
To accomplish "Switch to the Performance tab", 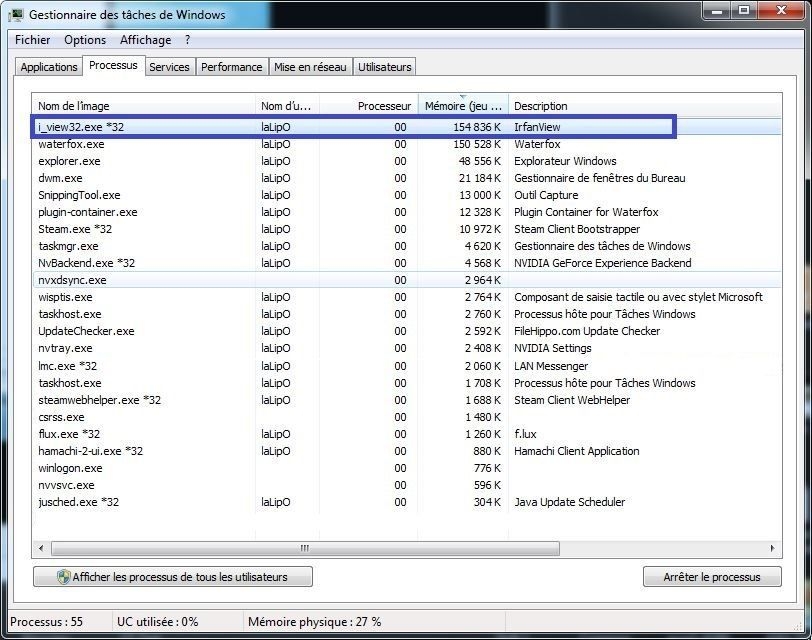I will (x=231, y=66).
